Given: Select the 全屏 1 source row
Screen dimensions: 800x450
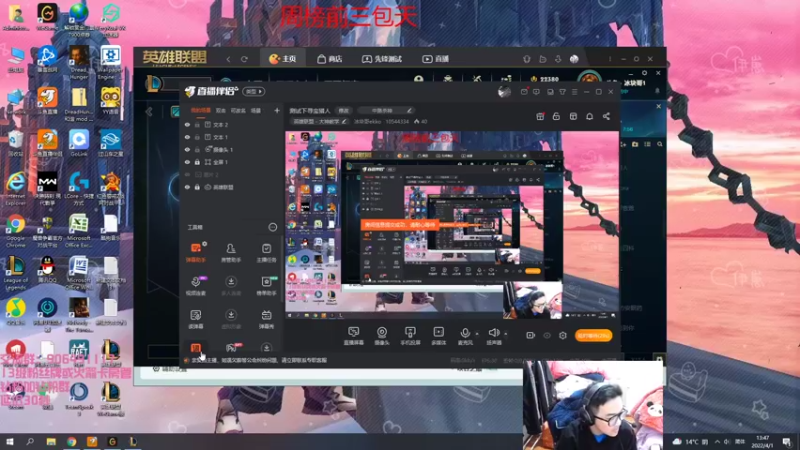Looking at the screenshot, I should click(232, 162).
